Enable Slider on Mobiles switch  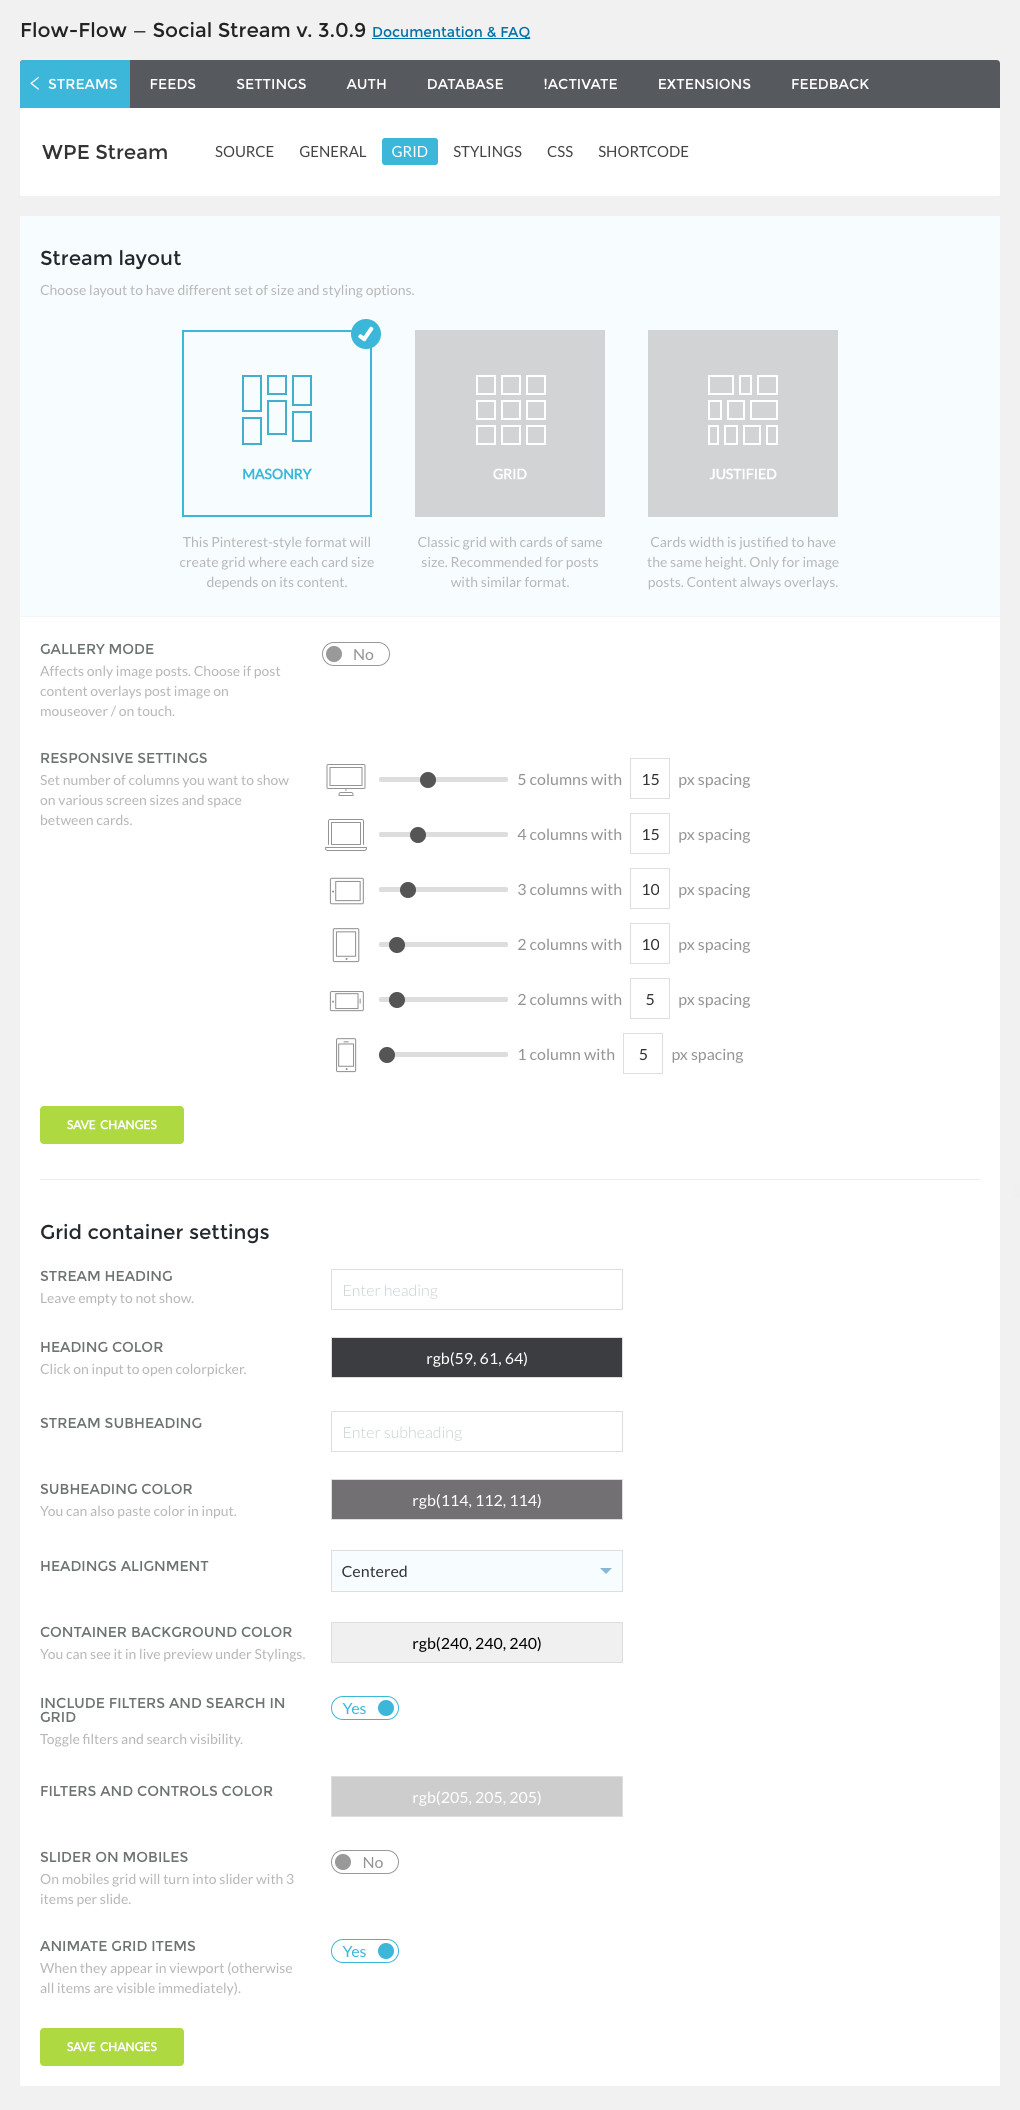point(365,1862)
